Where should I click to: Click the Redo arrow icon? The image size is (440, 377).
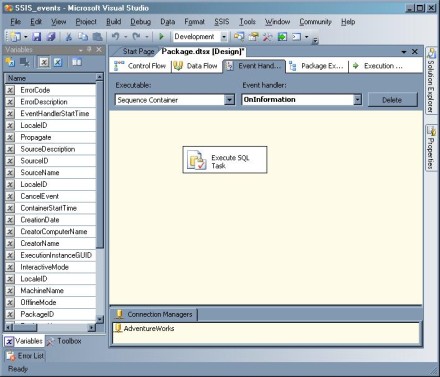tap(136, 36)
